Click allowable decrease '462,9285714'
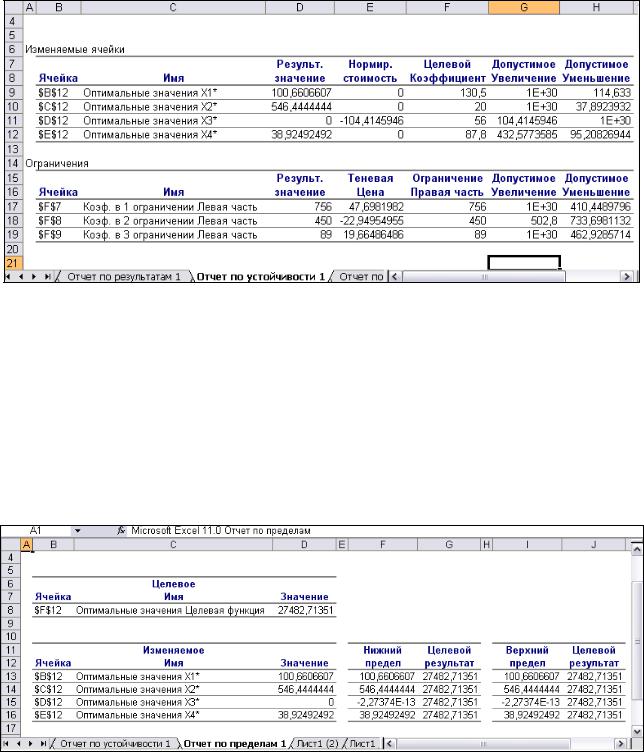 click(x=600, y=235)
